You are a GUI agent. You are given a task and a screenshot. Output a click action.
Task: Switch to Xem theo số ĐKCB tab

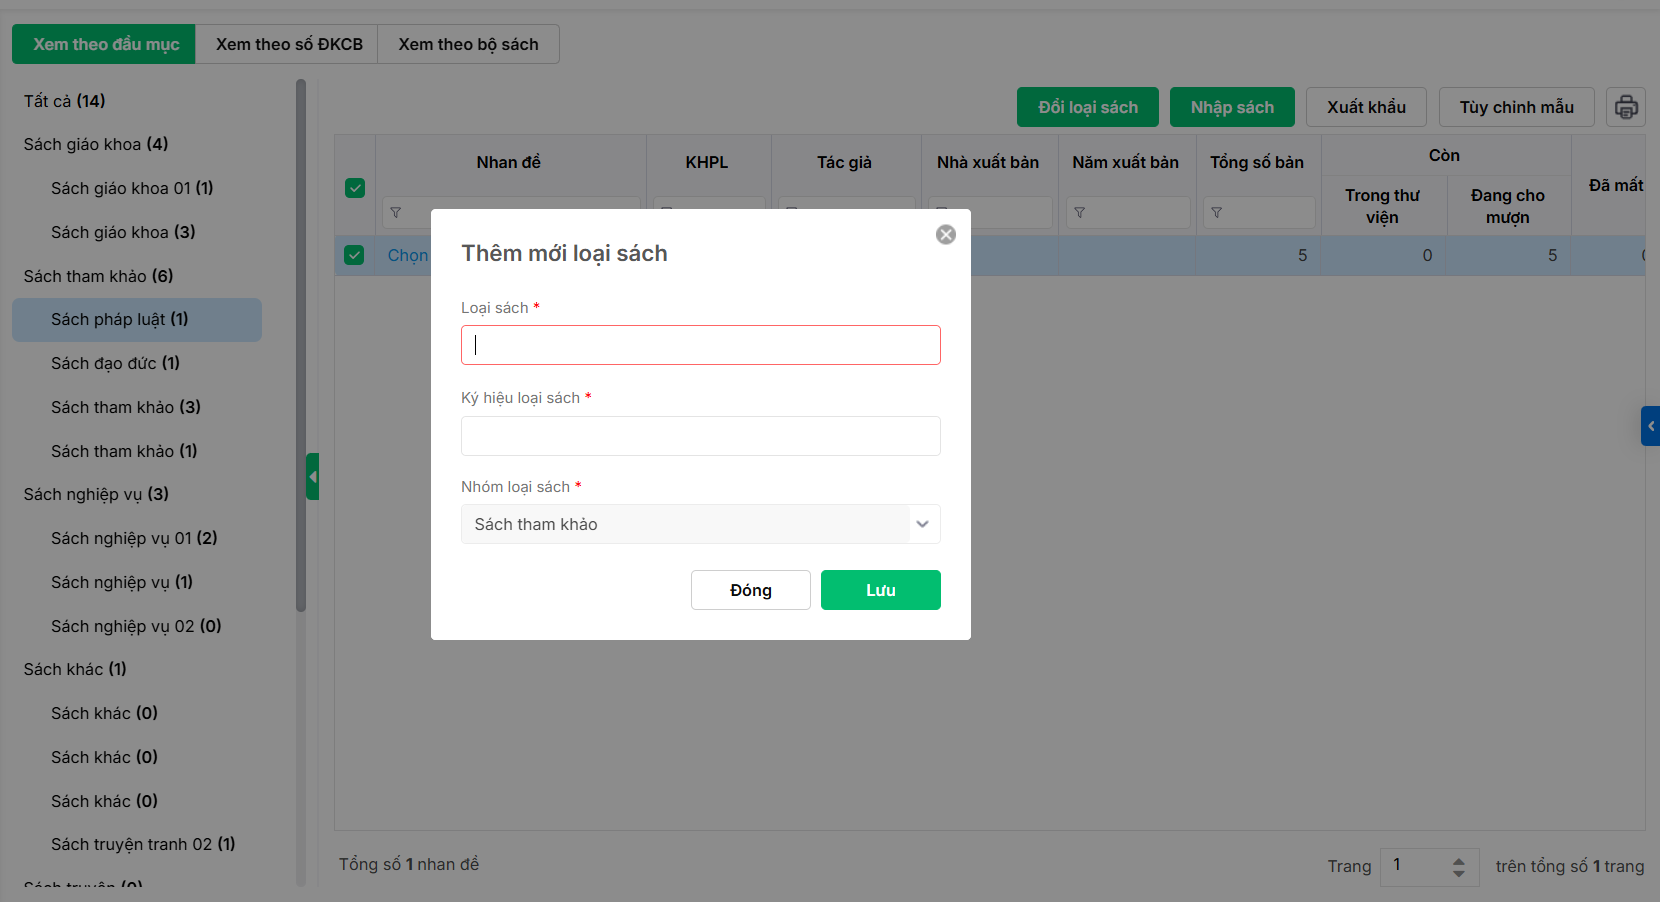click(x=289, y=44)
